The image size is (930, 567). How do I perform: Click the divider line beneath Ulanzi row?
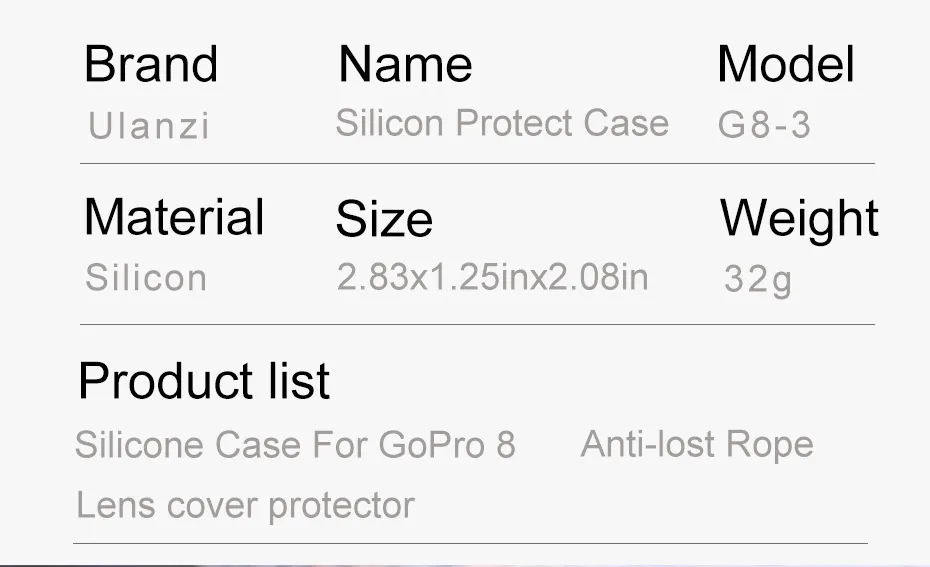pyautogui.click(x=477, y=162)
